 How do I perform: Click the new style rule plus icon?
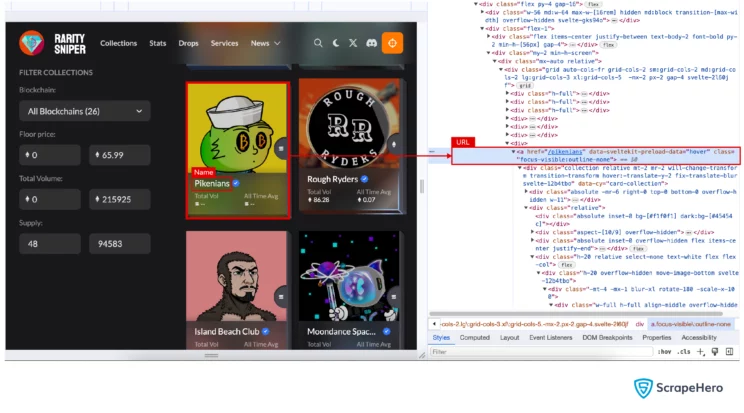point(700,352)
